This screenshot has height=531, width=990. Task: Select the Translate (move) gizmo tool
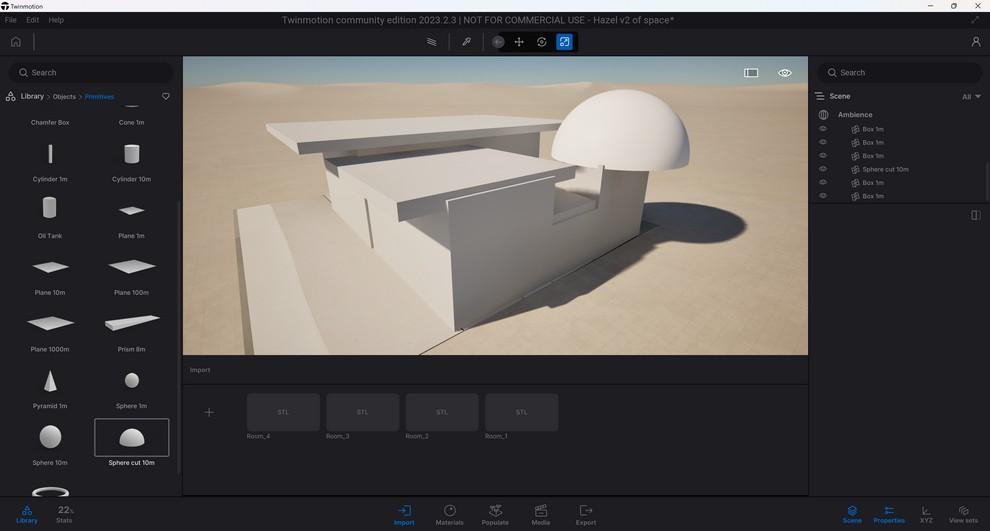519,42
